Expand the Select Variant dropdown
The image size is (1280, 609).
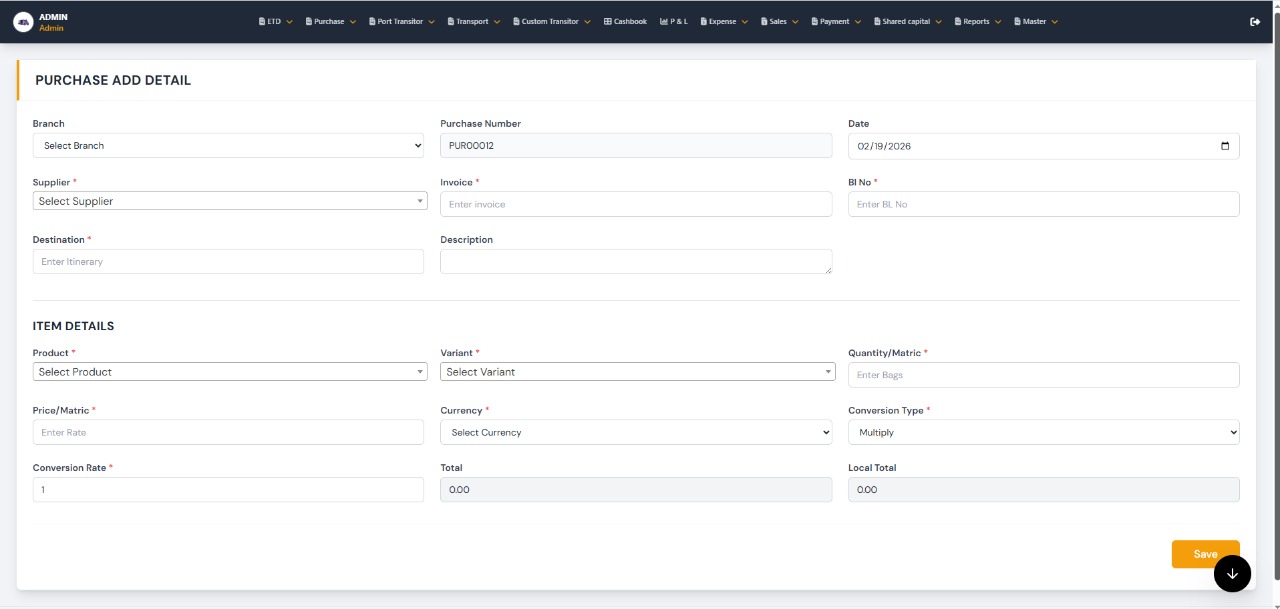[637, 372]
